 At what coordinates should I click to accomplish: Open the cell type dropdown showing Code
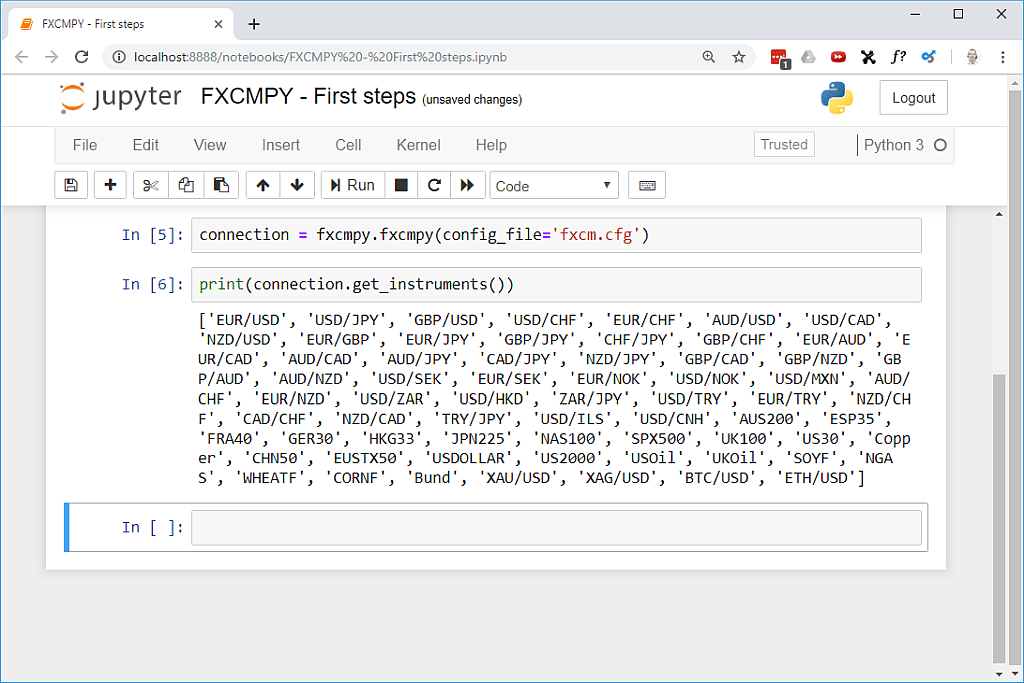coord(554,186)
